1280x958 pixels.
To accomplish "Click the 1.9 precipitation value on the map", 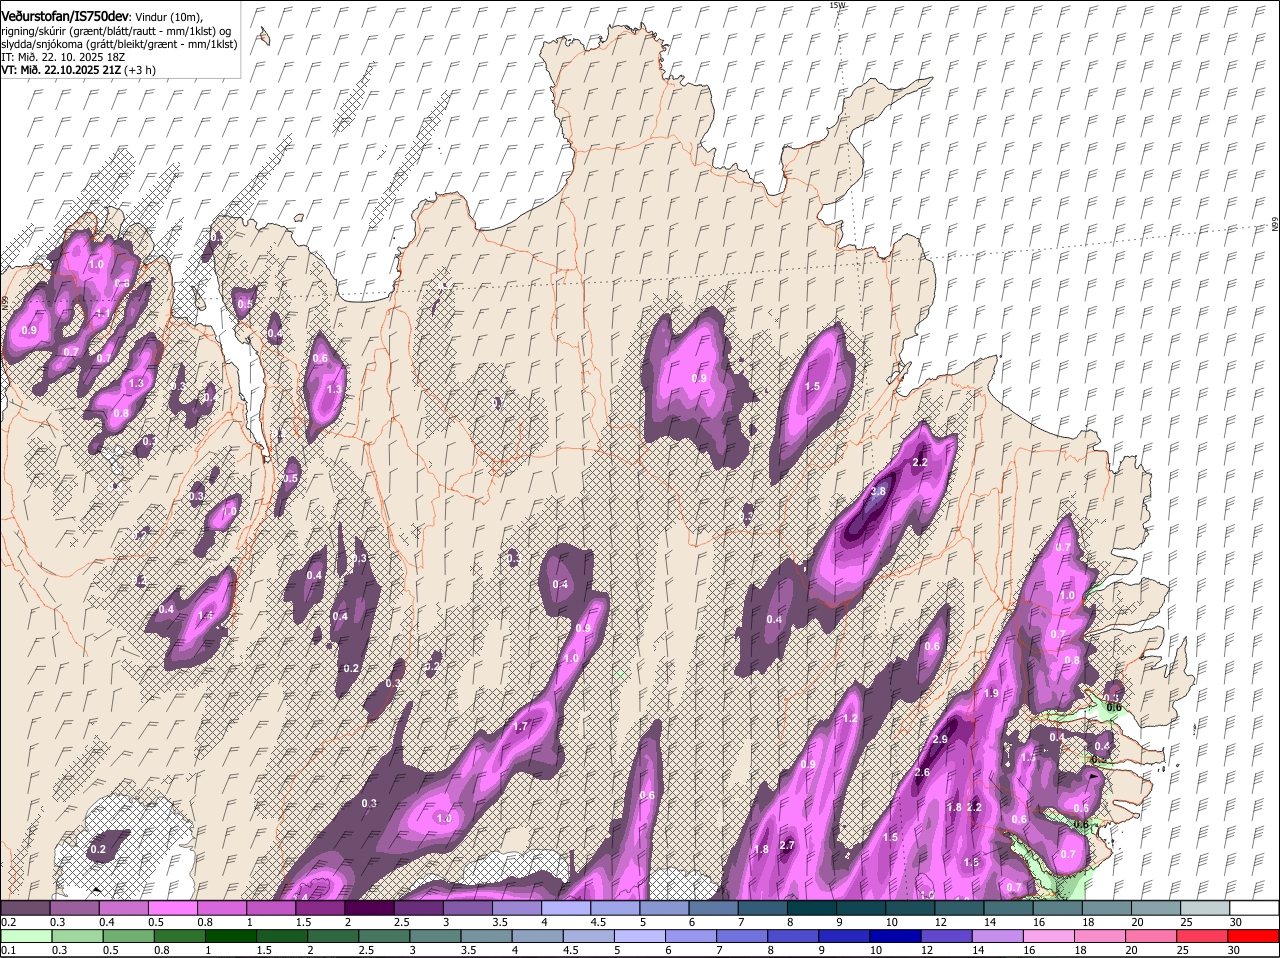I will coord(992,693).
